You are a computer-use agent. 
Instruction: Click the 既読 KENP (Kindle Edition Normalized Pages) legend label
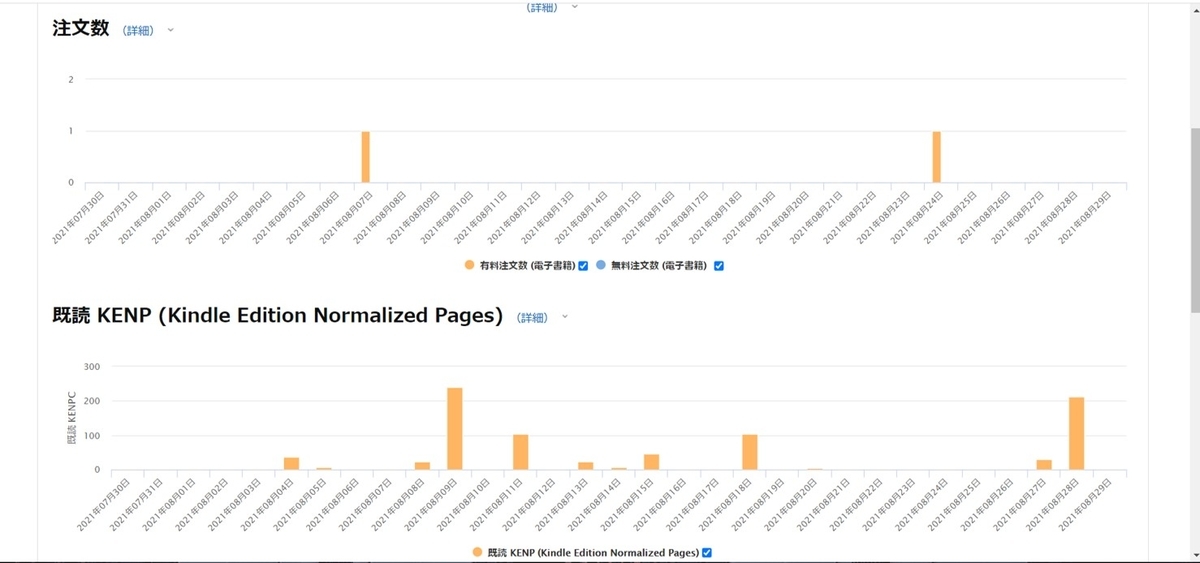click(592, 553)
